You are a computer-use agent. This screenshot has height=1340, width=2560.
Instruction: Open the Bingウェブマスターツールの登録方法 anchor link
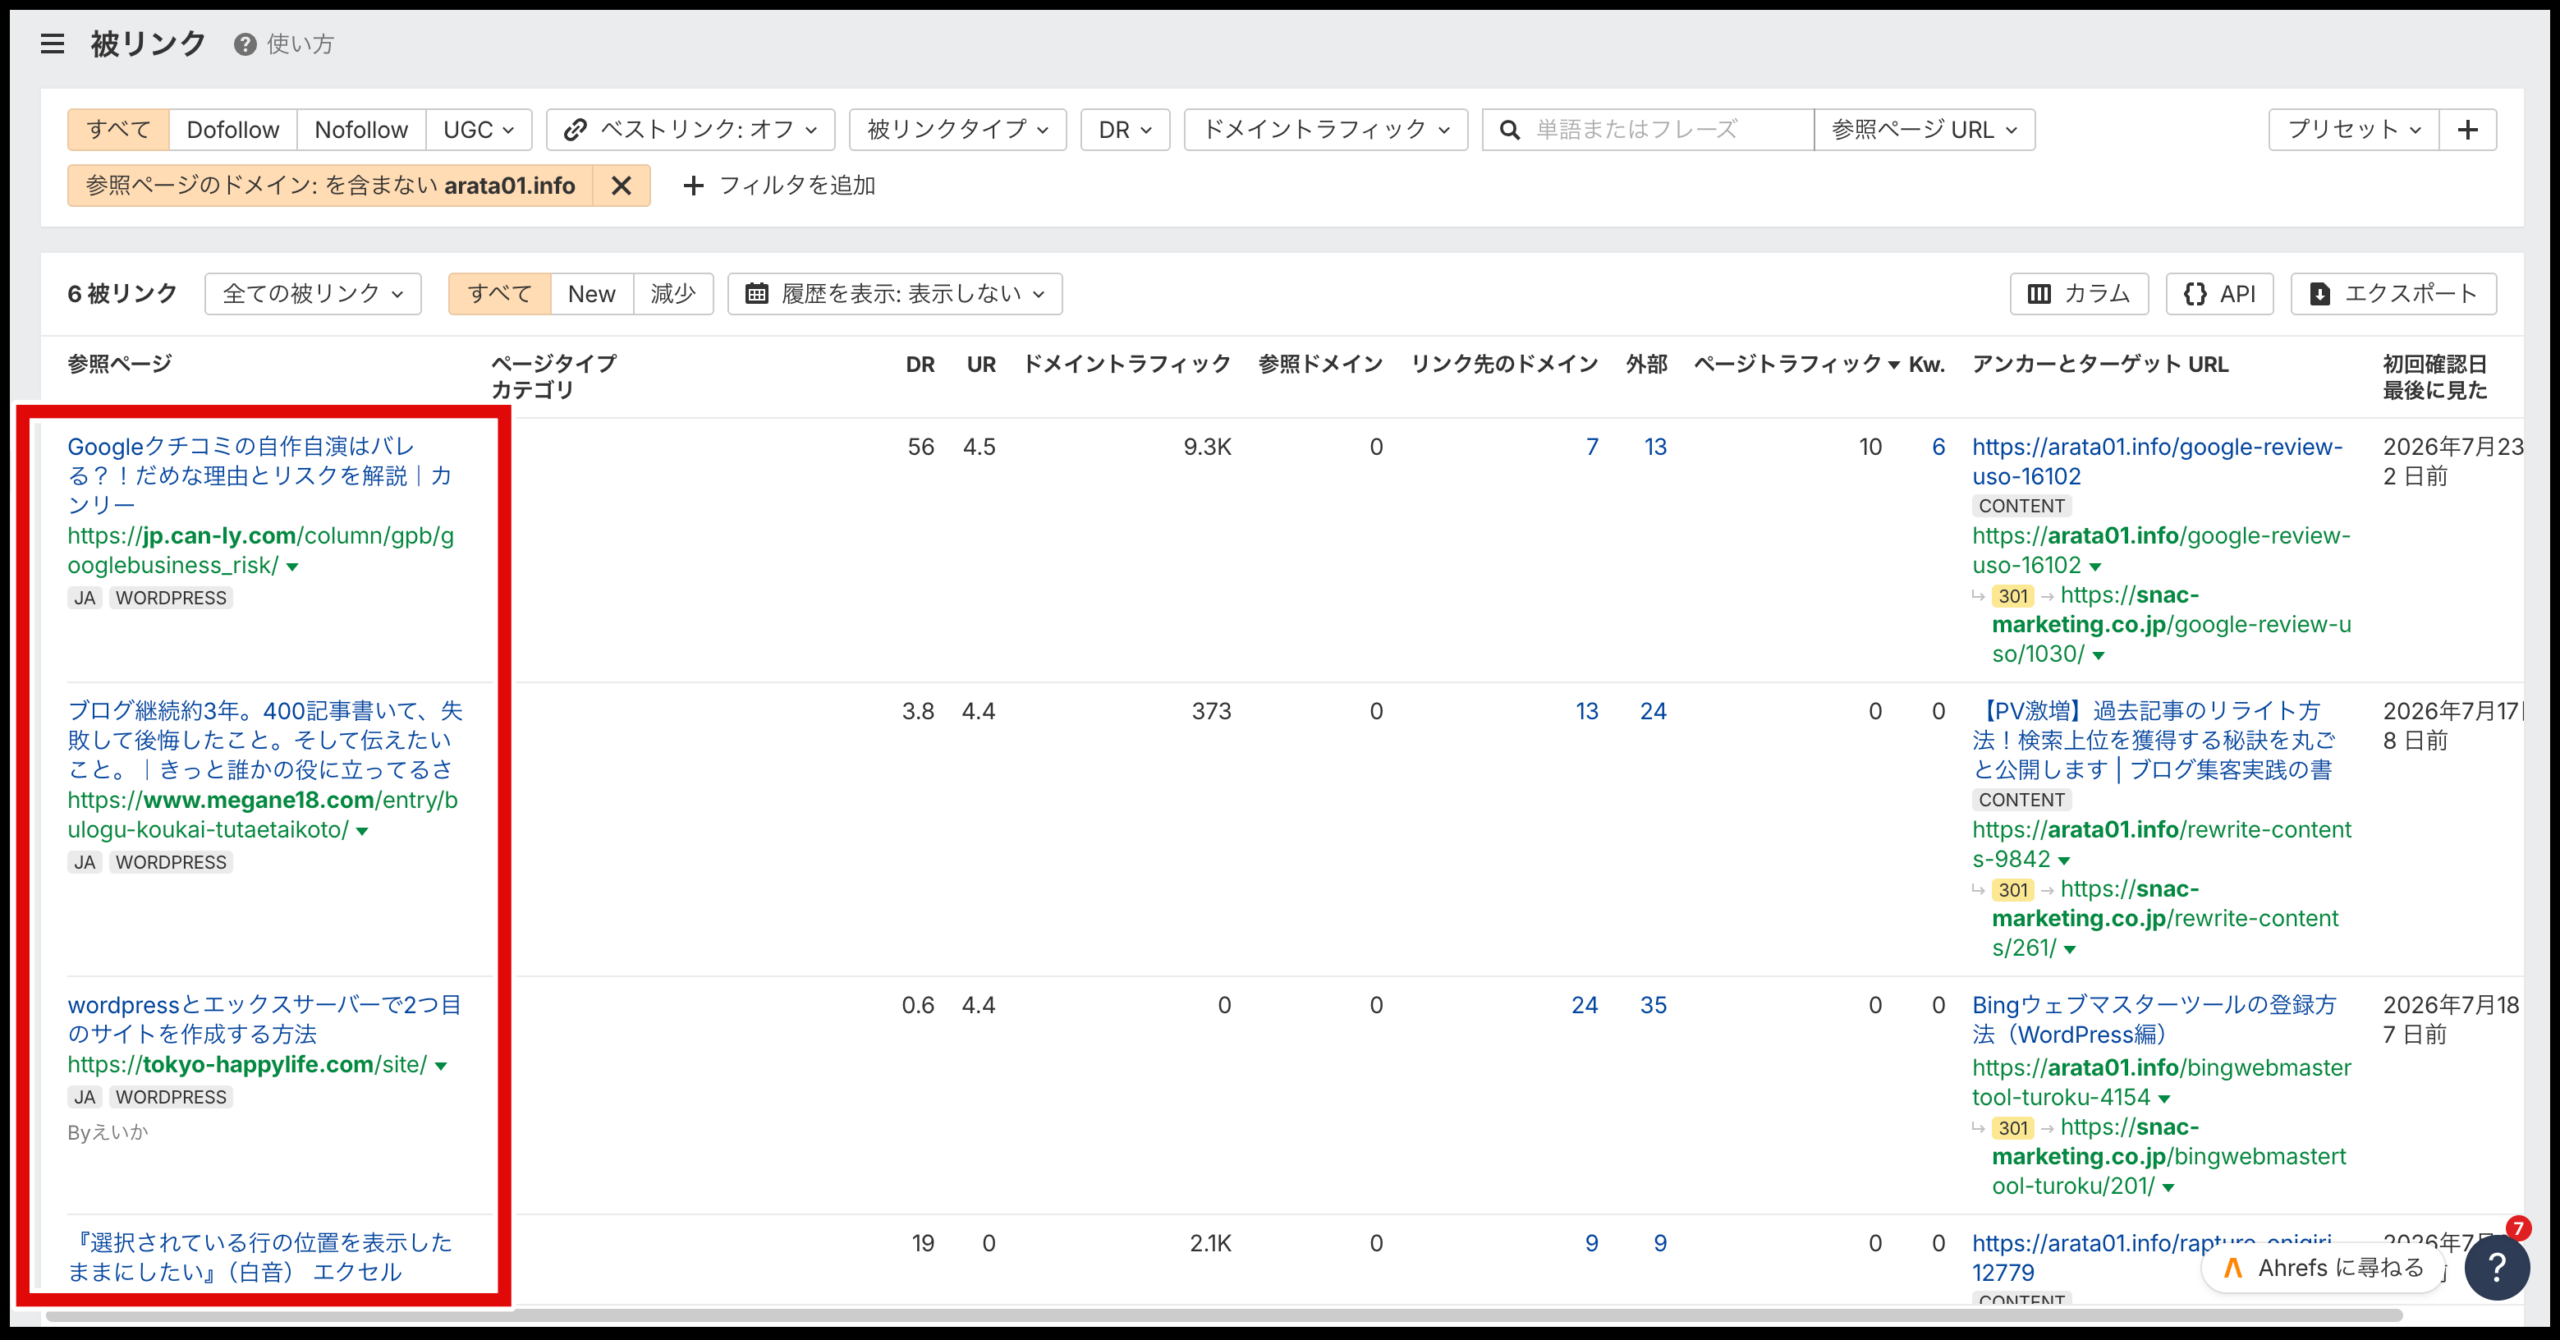tap(2154, 1019)
